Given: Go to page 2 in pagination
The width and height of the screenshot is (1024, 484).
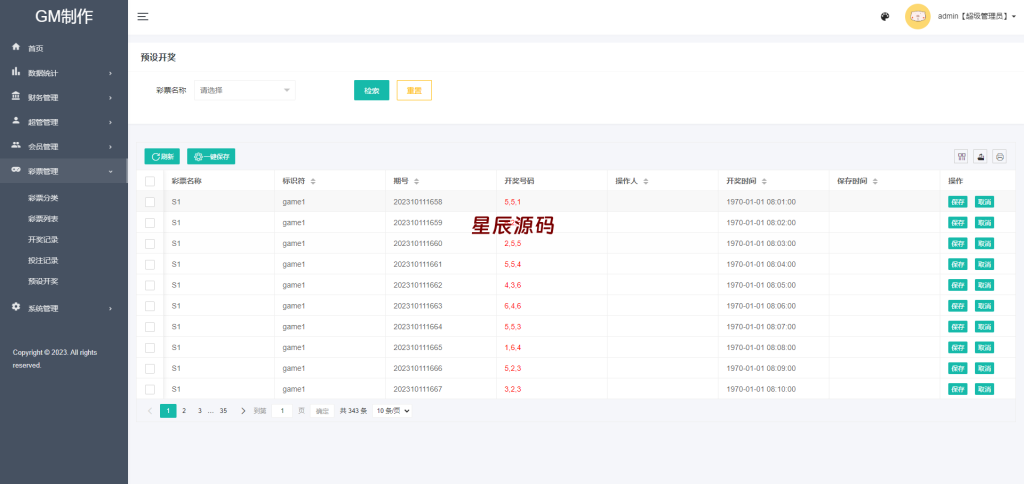Looking at the screenshot, I should pyautogui.click(x=184, y=411).
